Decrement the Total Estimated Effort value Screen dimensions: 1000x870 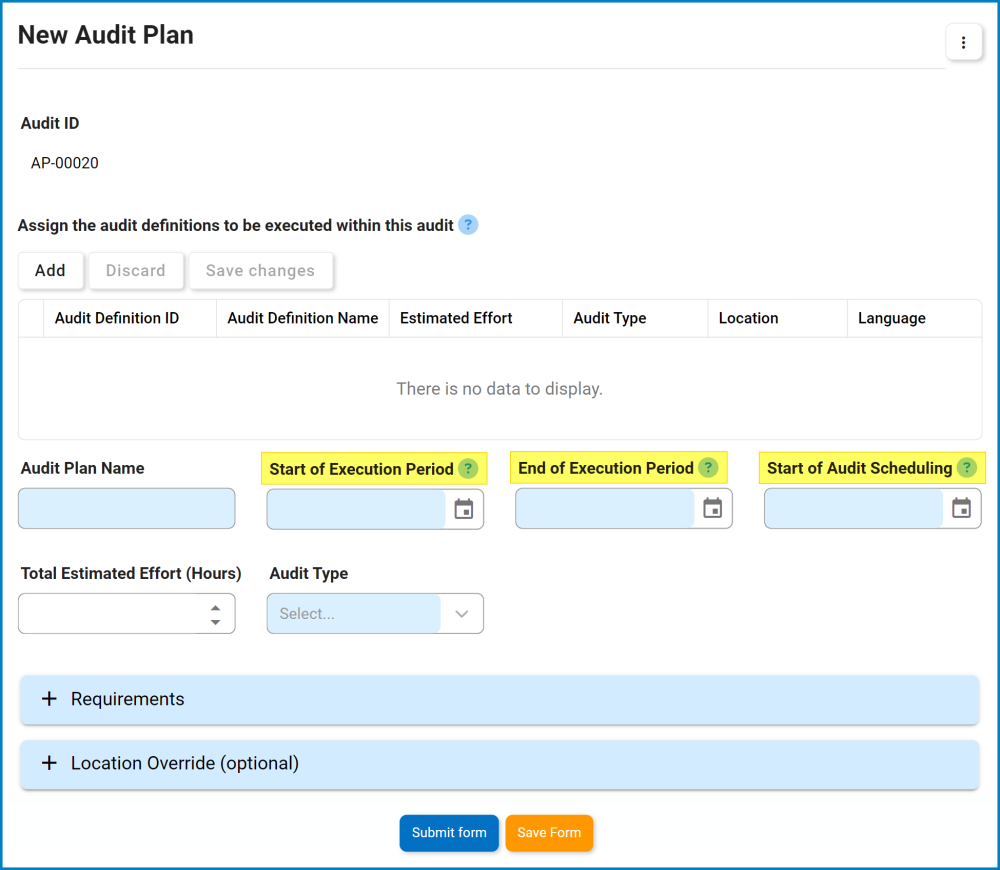click(215, 620)
